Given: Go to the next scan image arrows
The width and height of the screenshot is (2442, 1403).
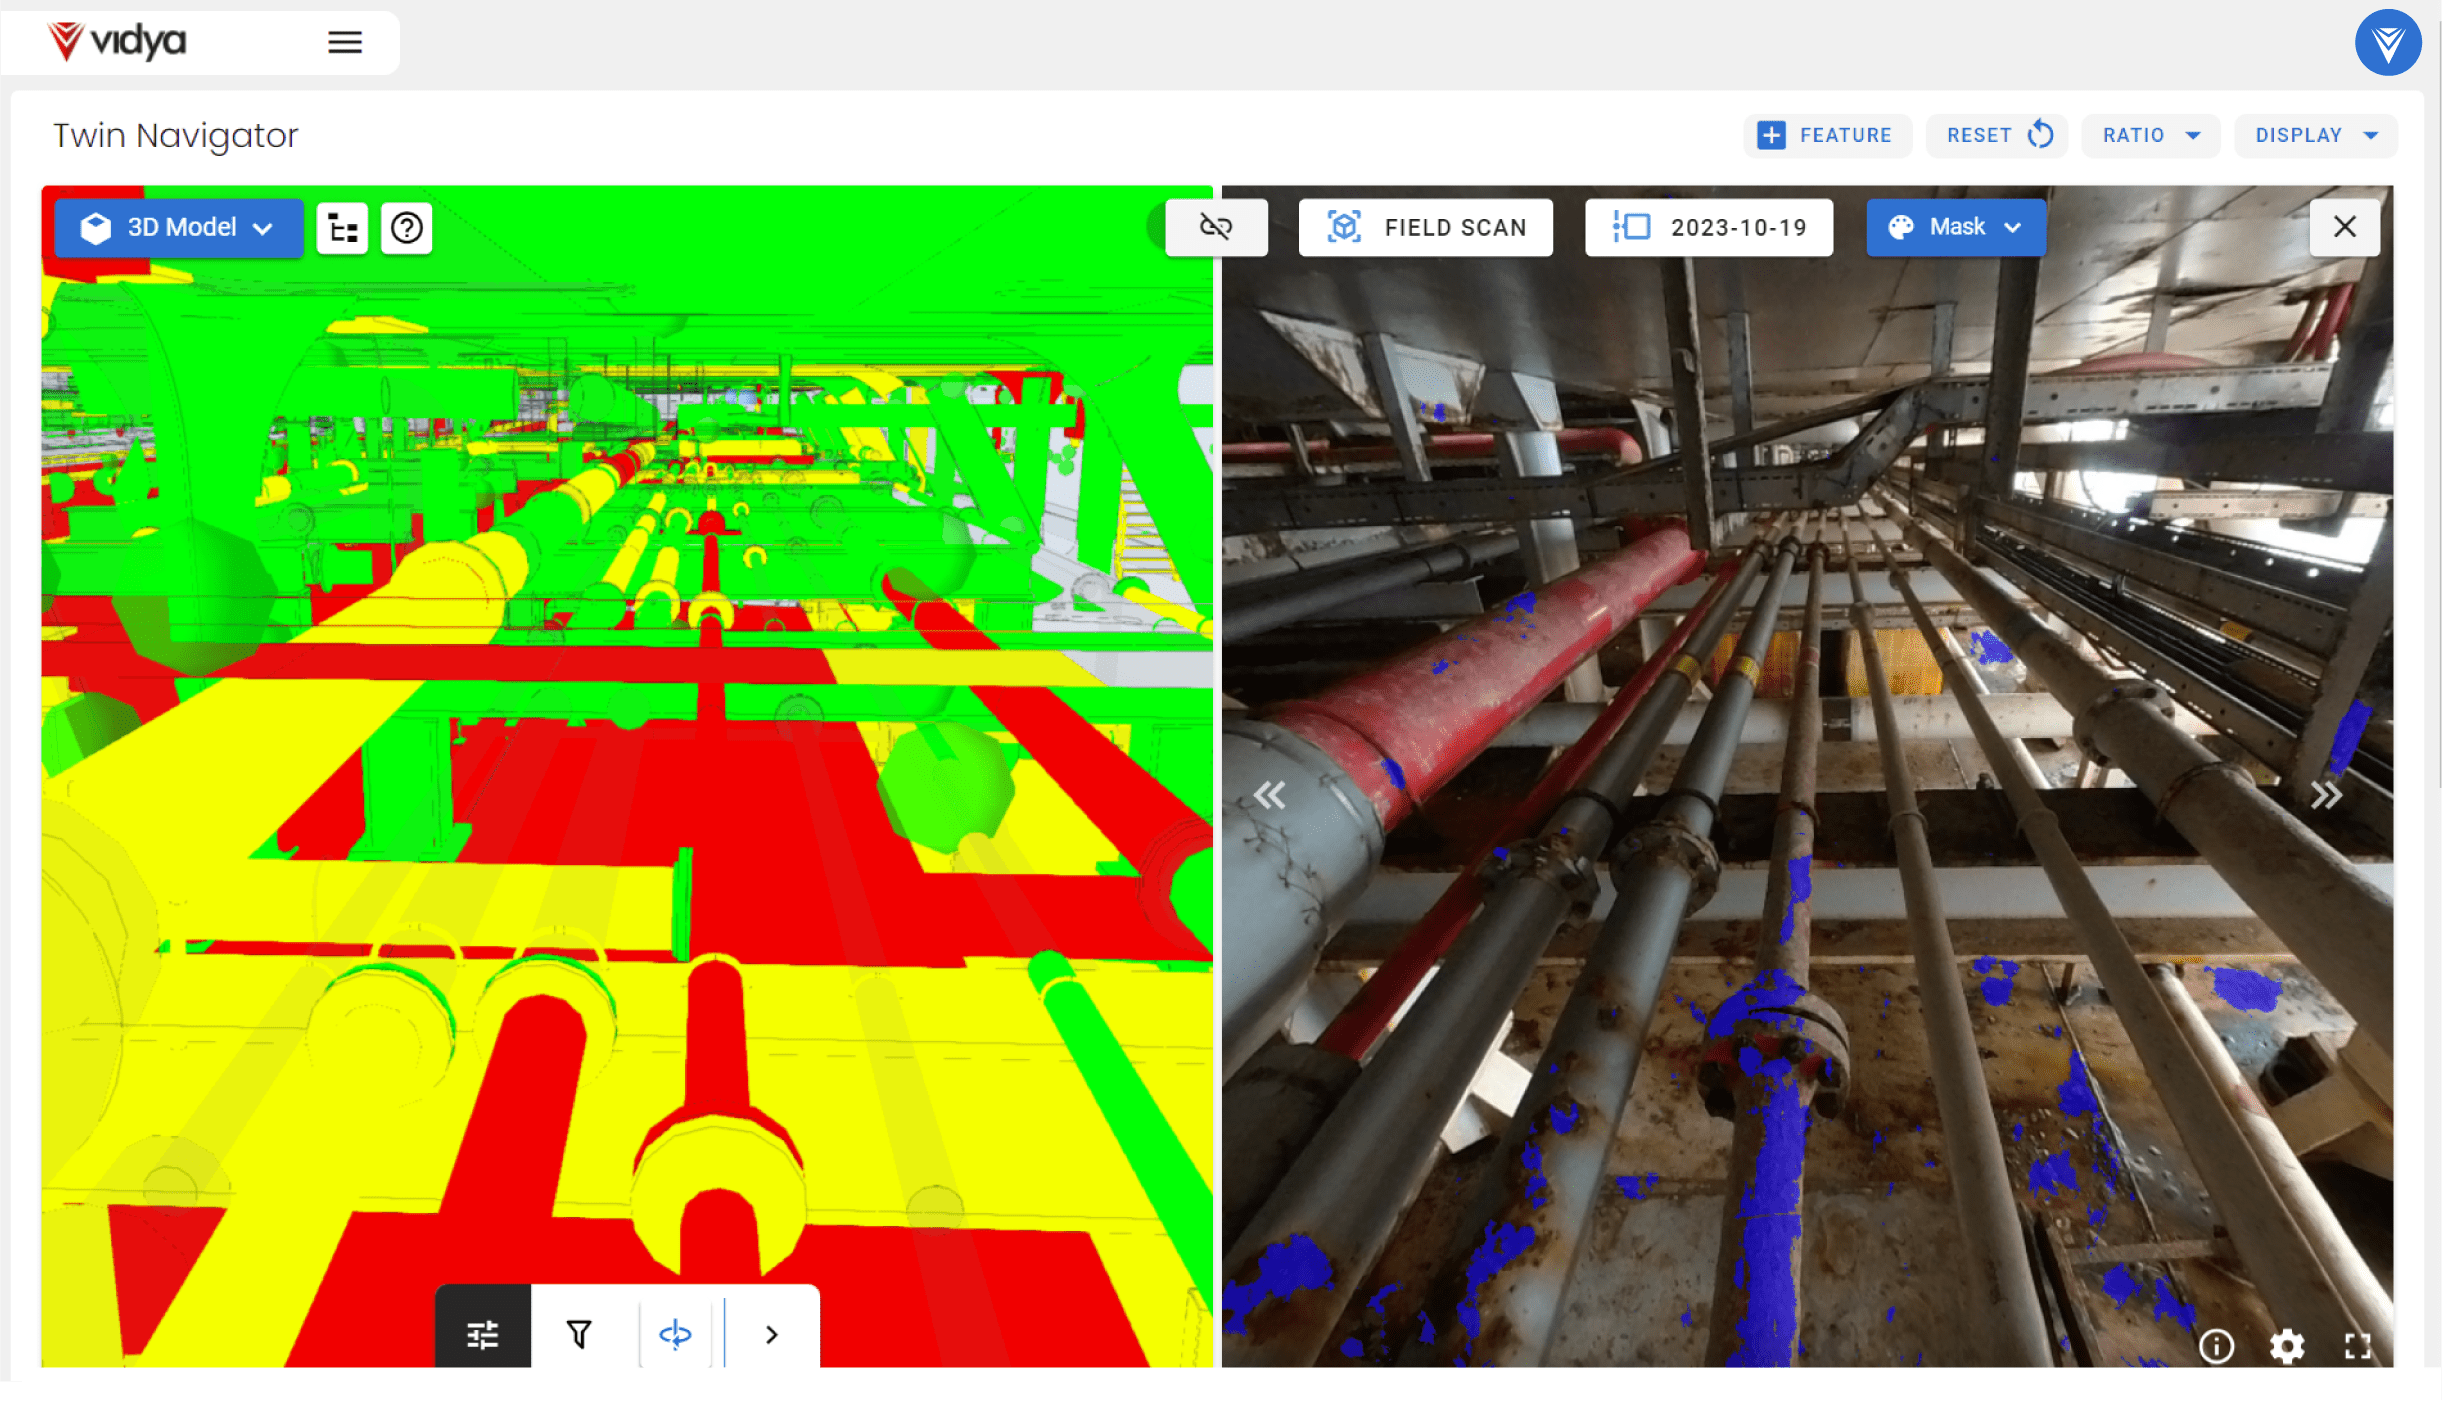Looking at the screenshot, I should point(2326,796).
